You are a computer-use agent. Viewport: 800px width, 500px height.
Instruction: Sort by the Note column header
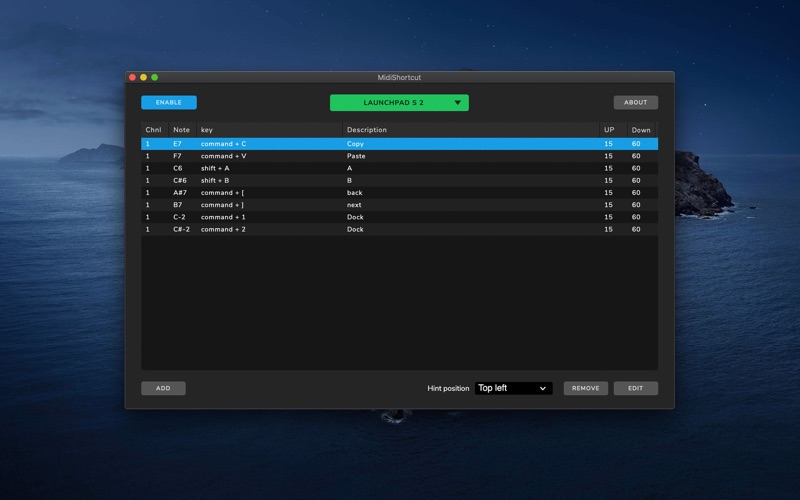(182, 130)
